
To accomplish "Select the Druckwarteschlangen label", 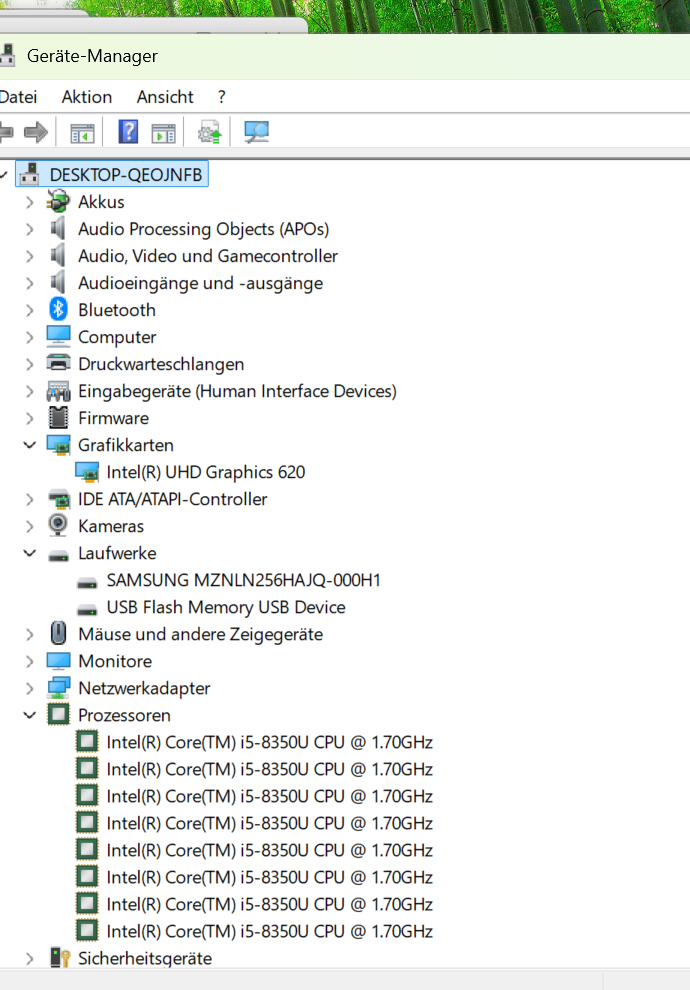I will (161, 364).
